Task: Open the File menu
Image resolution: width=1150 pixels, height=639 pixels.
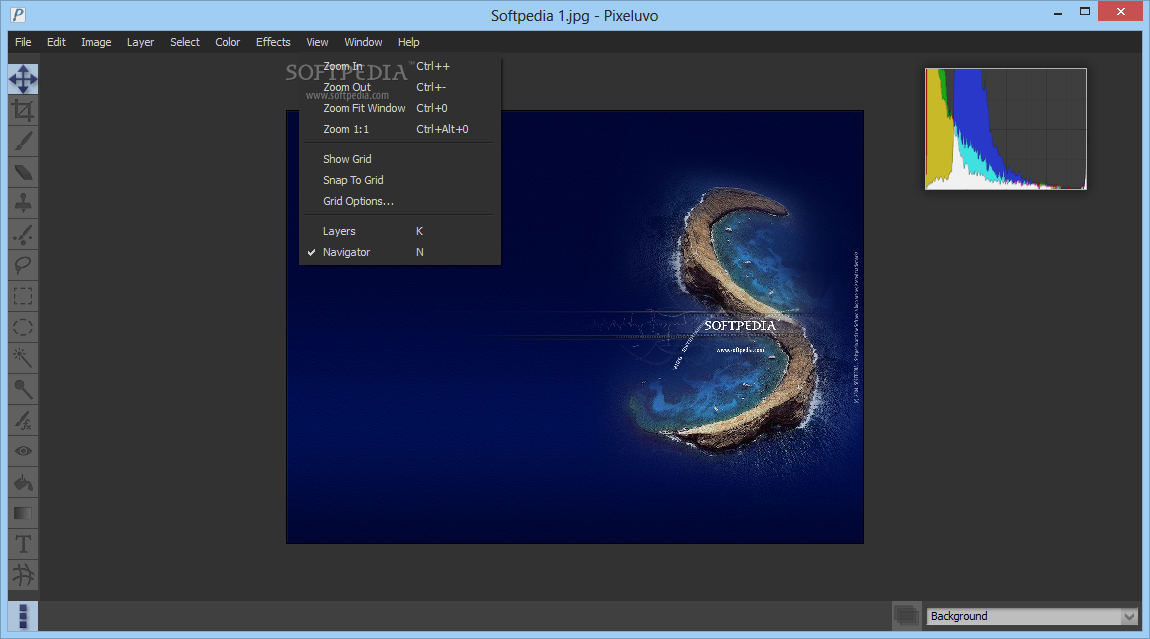Action: click(x=23, y=42)
